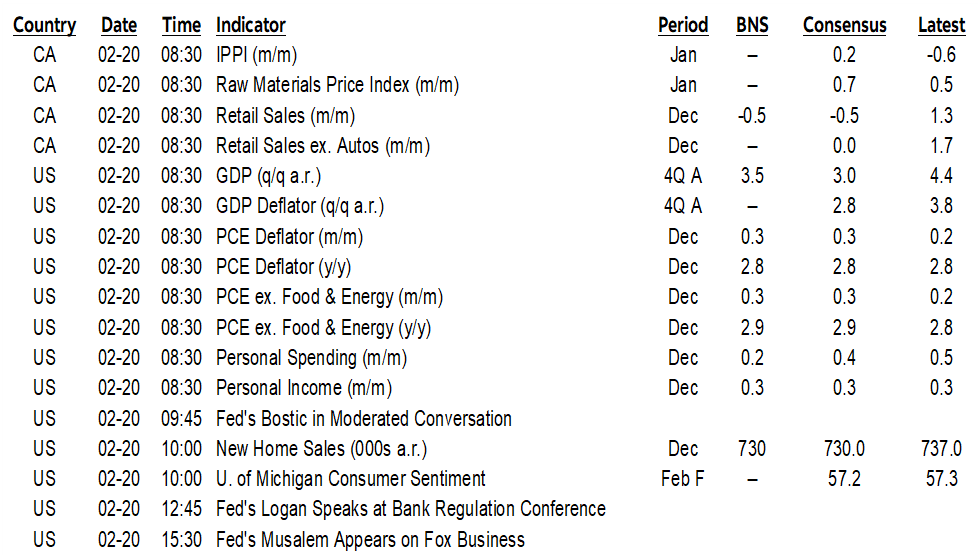Select the GDP Deflator (q/q a.r.) row
The width and height of the screenshot is (980, 557).
(x=300, y=206)
